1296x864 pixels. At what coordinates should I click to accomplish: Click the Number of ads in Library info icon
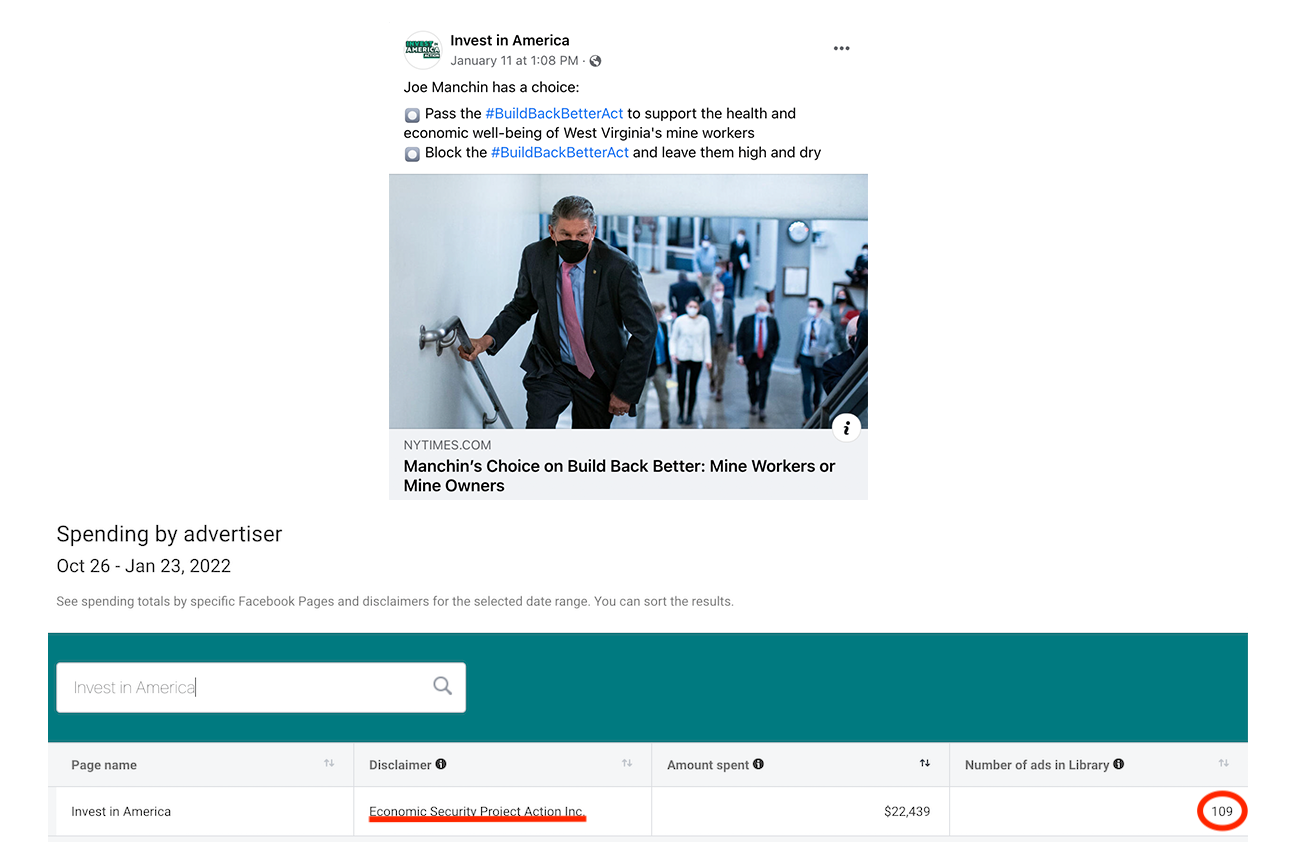click(x=1118, y=765)
